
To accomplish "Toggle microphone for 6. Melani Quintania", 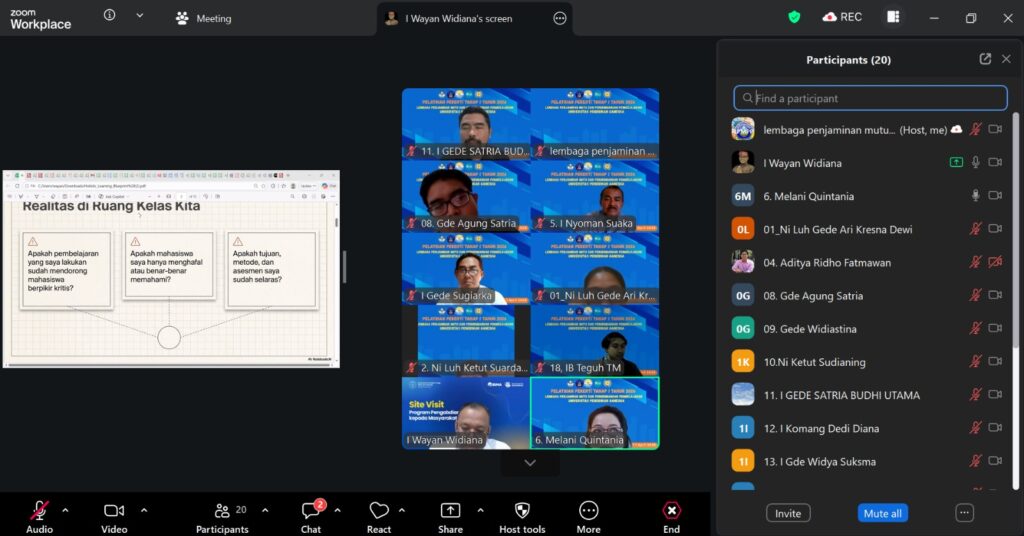I will [x=976, y=196].
